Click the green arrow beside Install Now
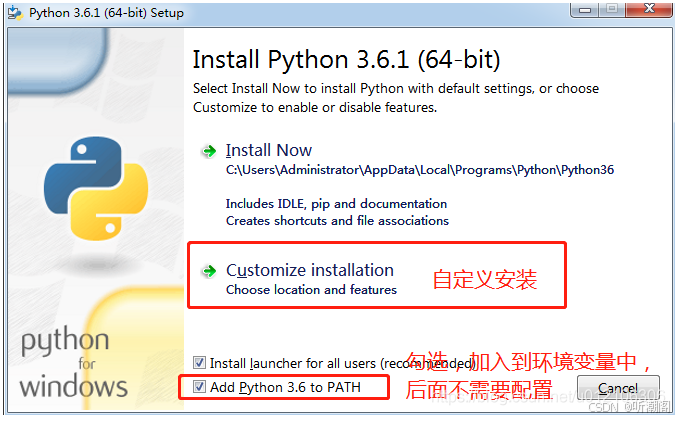 210,151
